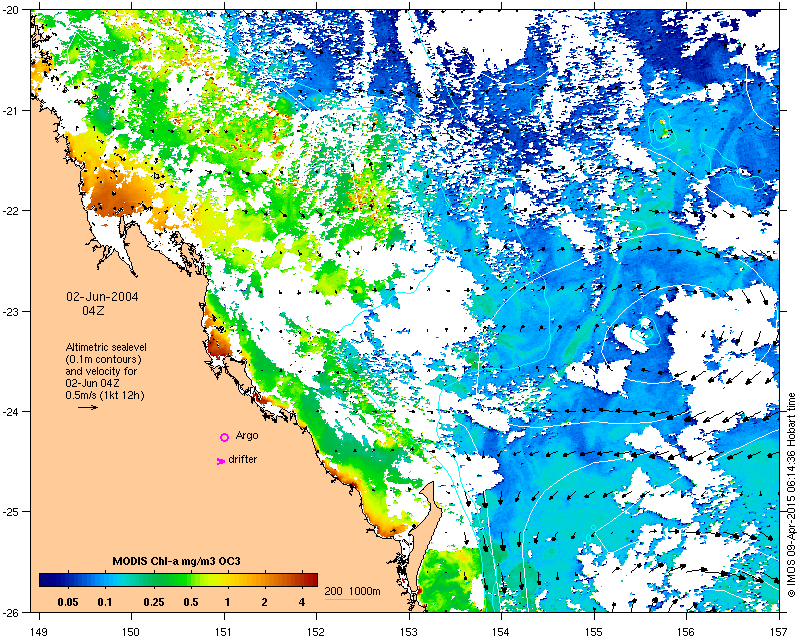Click the green colorbar region near 0.25
This screenshot has height=640, width=800.
(156, 580)
